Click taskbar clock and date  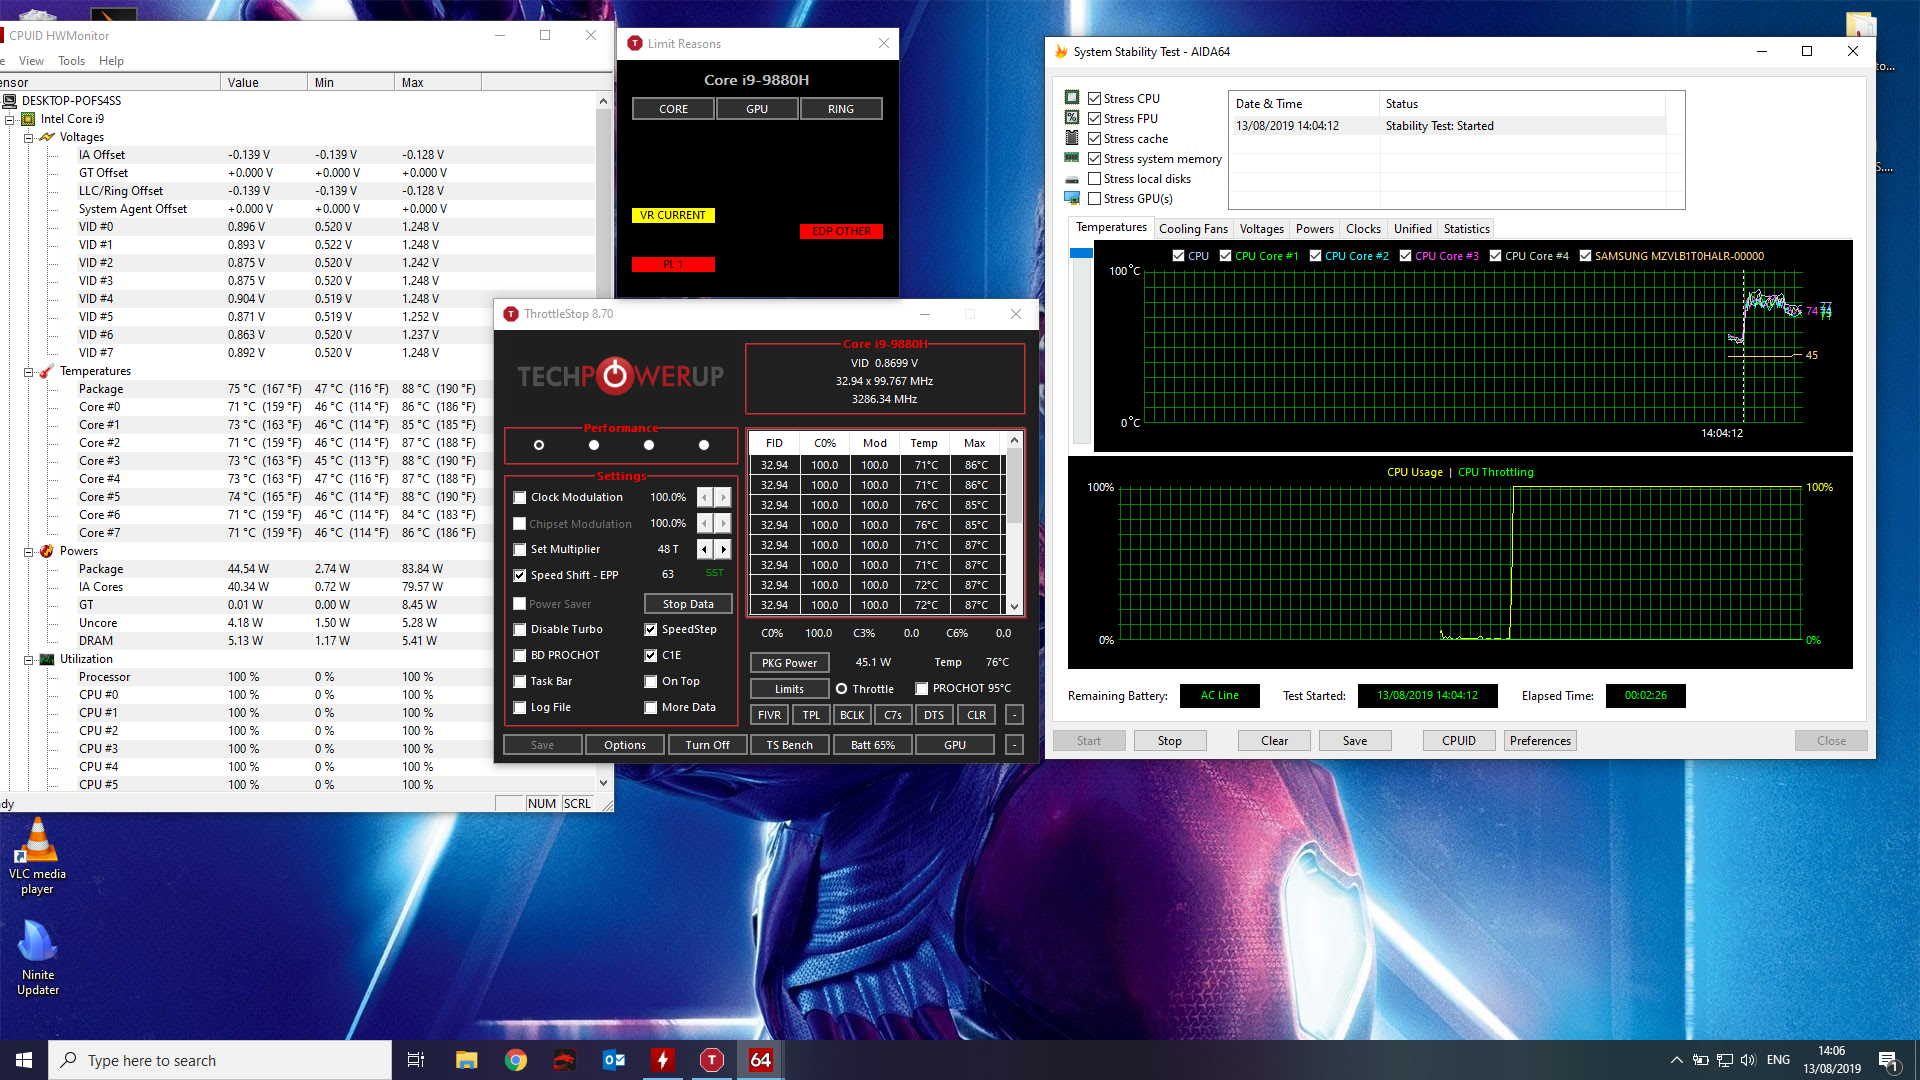(x=1831, y=1060)
